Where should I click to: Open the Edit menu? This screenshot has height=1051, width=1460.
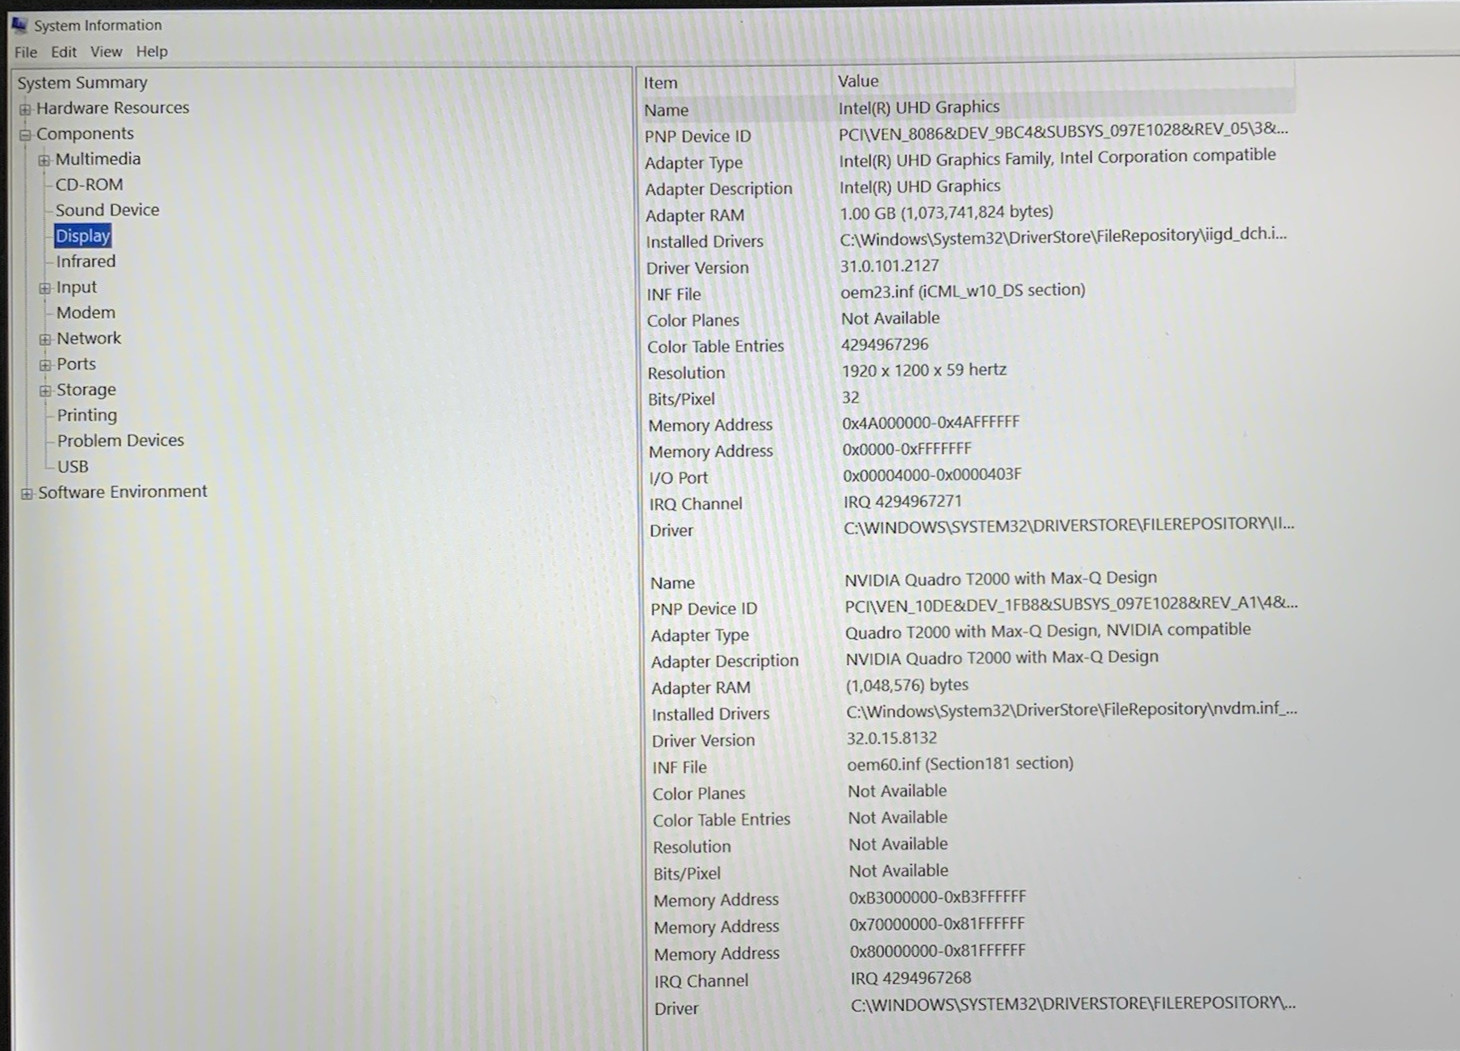64,52
